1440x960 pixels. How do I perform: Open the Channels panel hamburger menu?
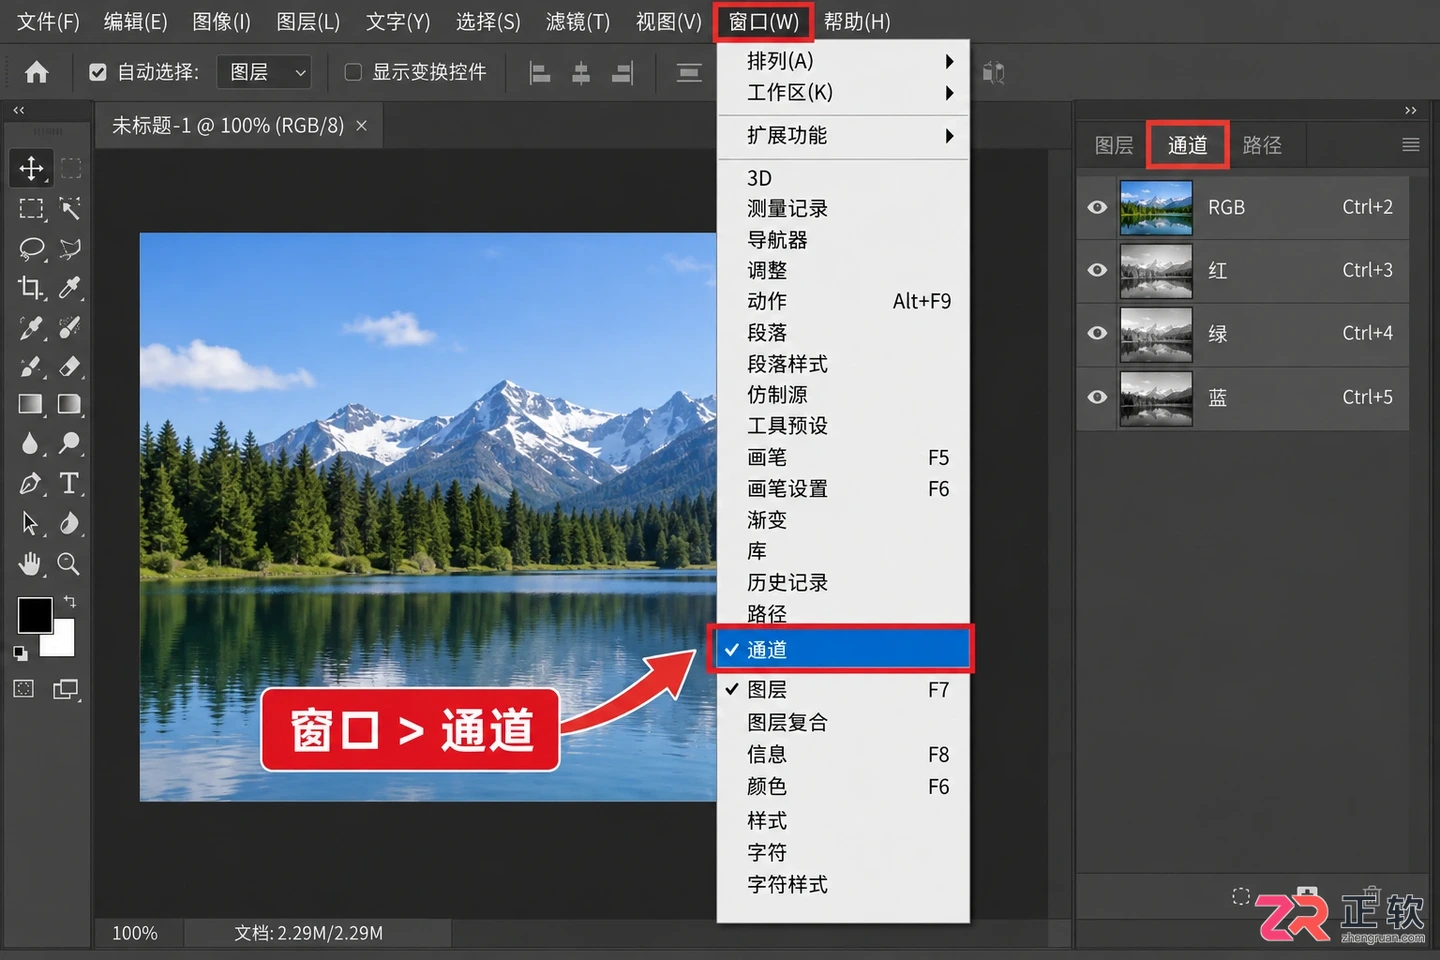[1410, 145]
